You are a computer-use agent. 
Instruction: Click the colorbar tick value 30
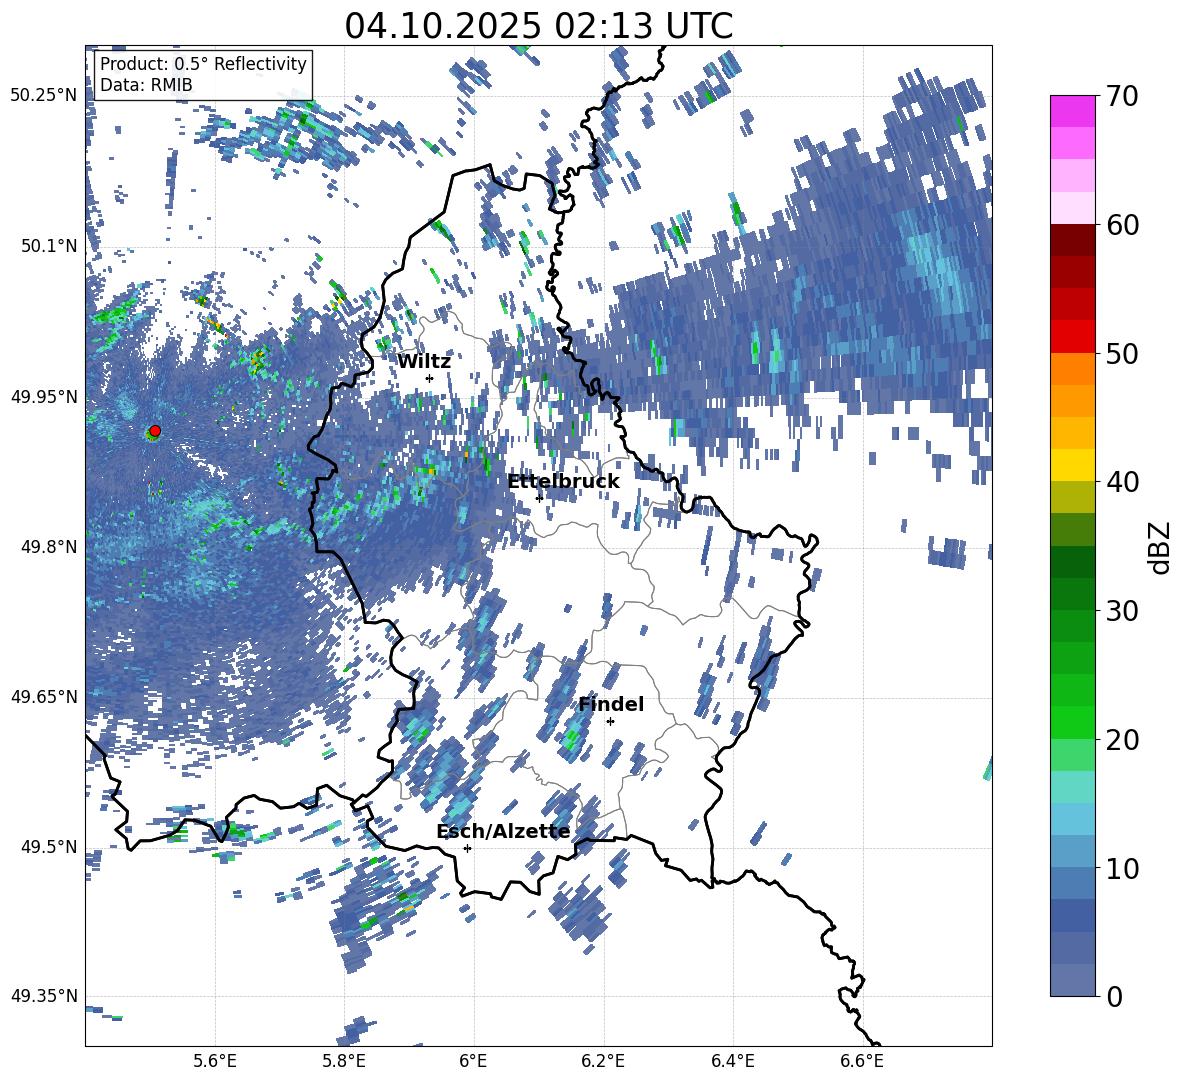(1122, 611)
